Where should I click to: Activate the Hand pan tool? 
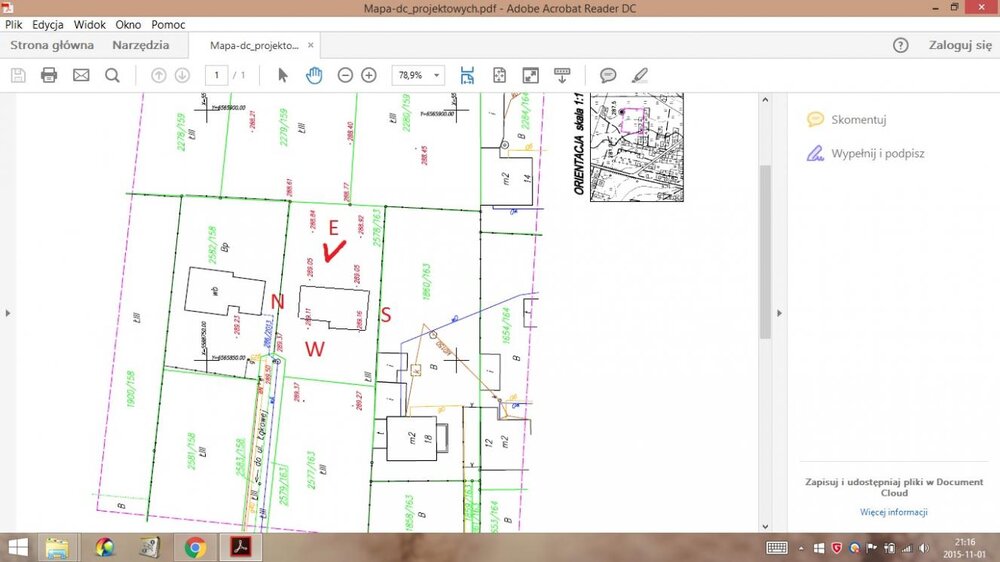pos(314,75)
